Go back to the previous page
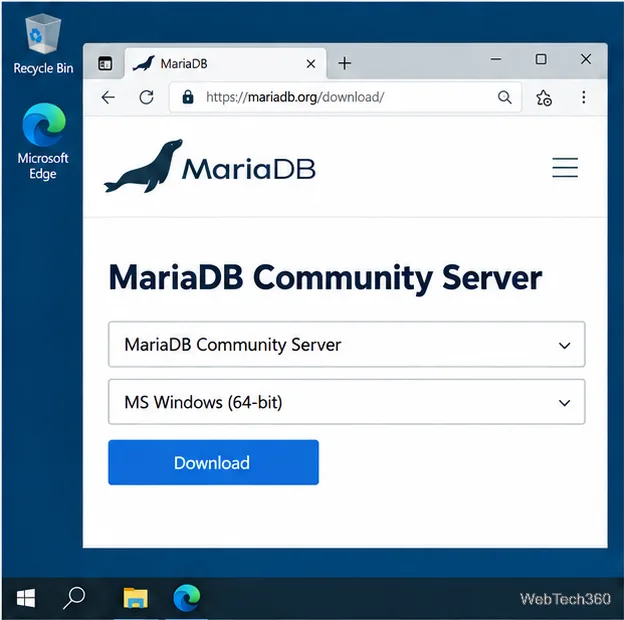 coord(108,97)
